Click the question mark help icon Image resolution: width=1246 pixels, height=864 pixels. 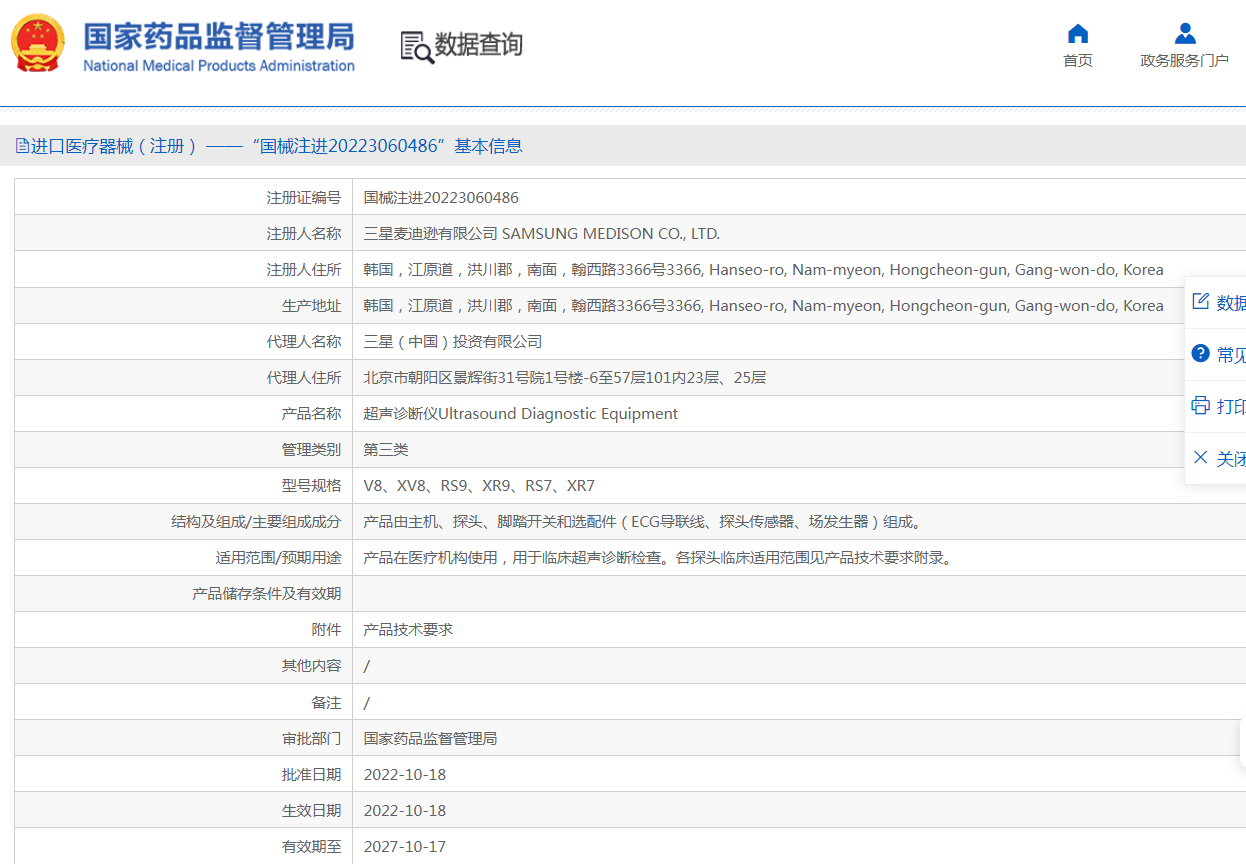1201,353
